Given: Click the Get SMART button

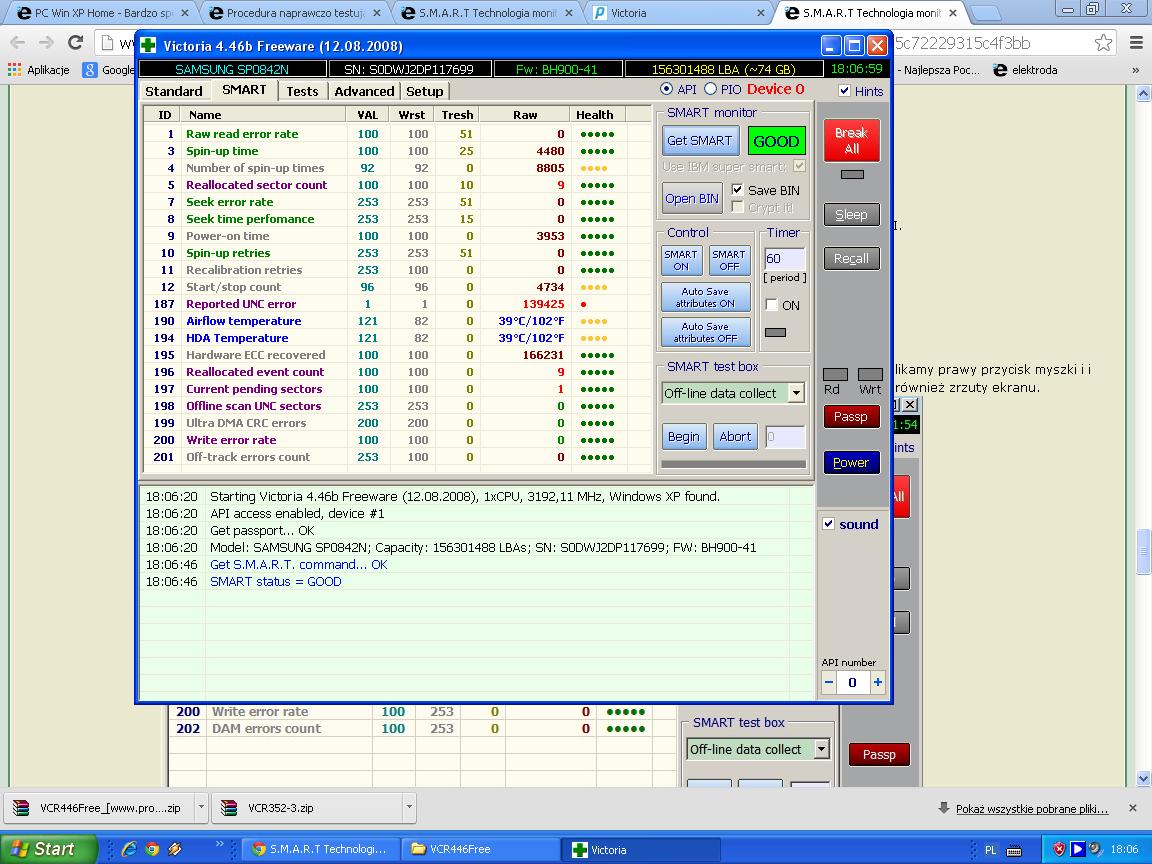Looking at the screenshot, I should (x=699, y=140).
